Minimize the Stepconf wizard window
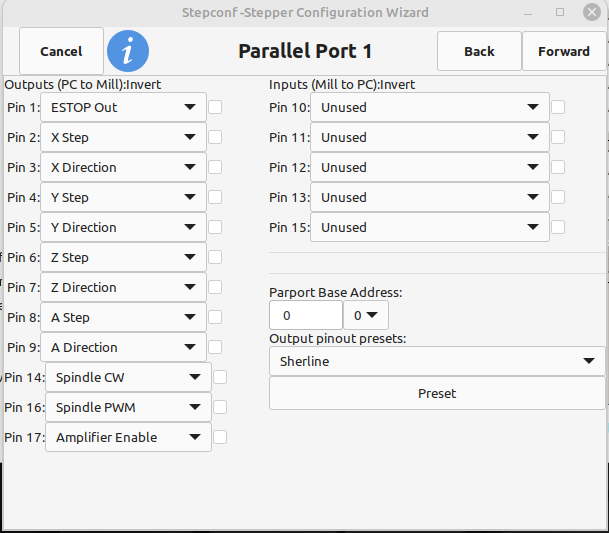This screenshot has height=533, width=609. [x=527, y=12]
